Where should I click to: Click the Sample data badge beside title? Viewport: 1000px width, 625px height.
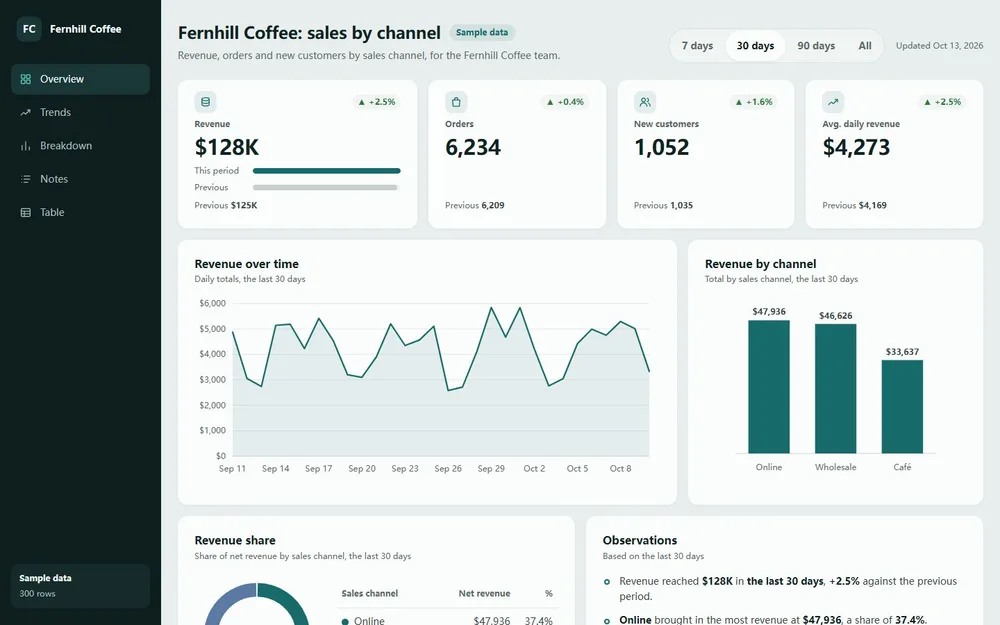click(x=482, y=33)
